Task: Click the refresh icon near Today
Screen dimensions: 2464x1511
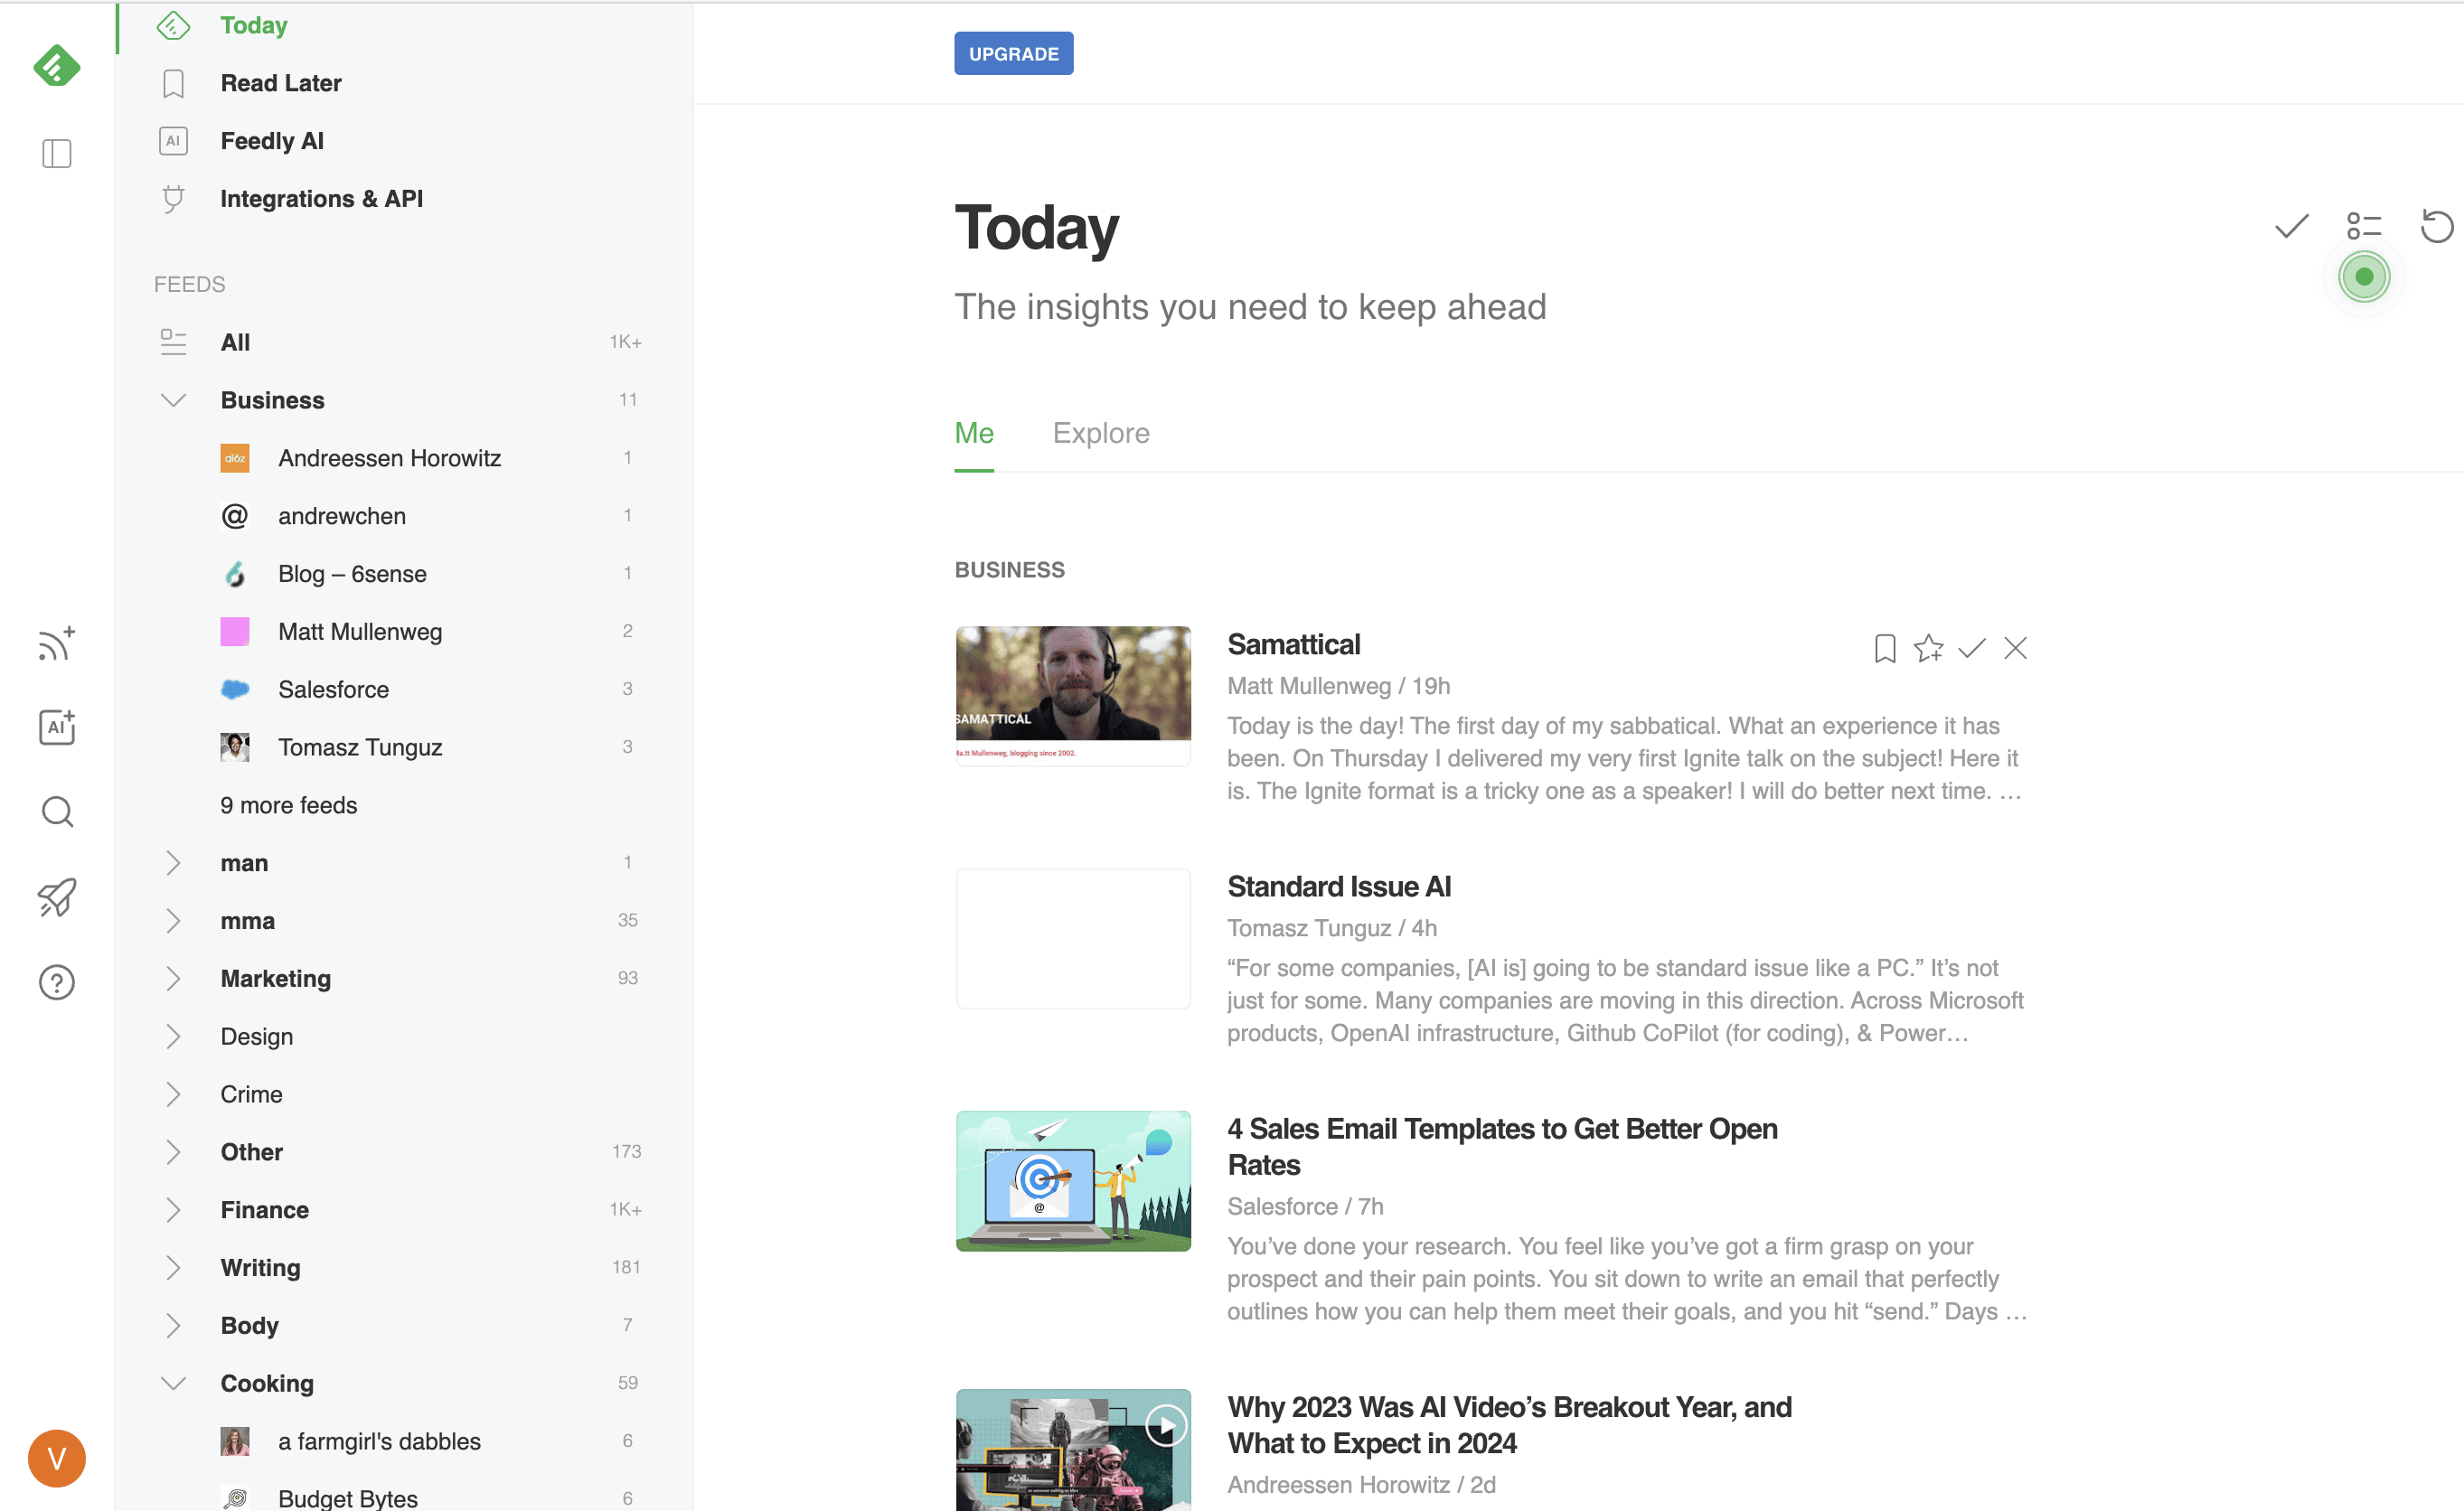Action: pyautogui.click(x=2436, y=226)
